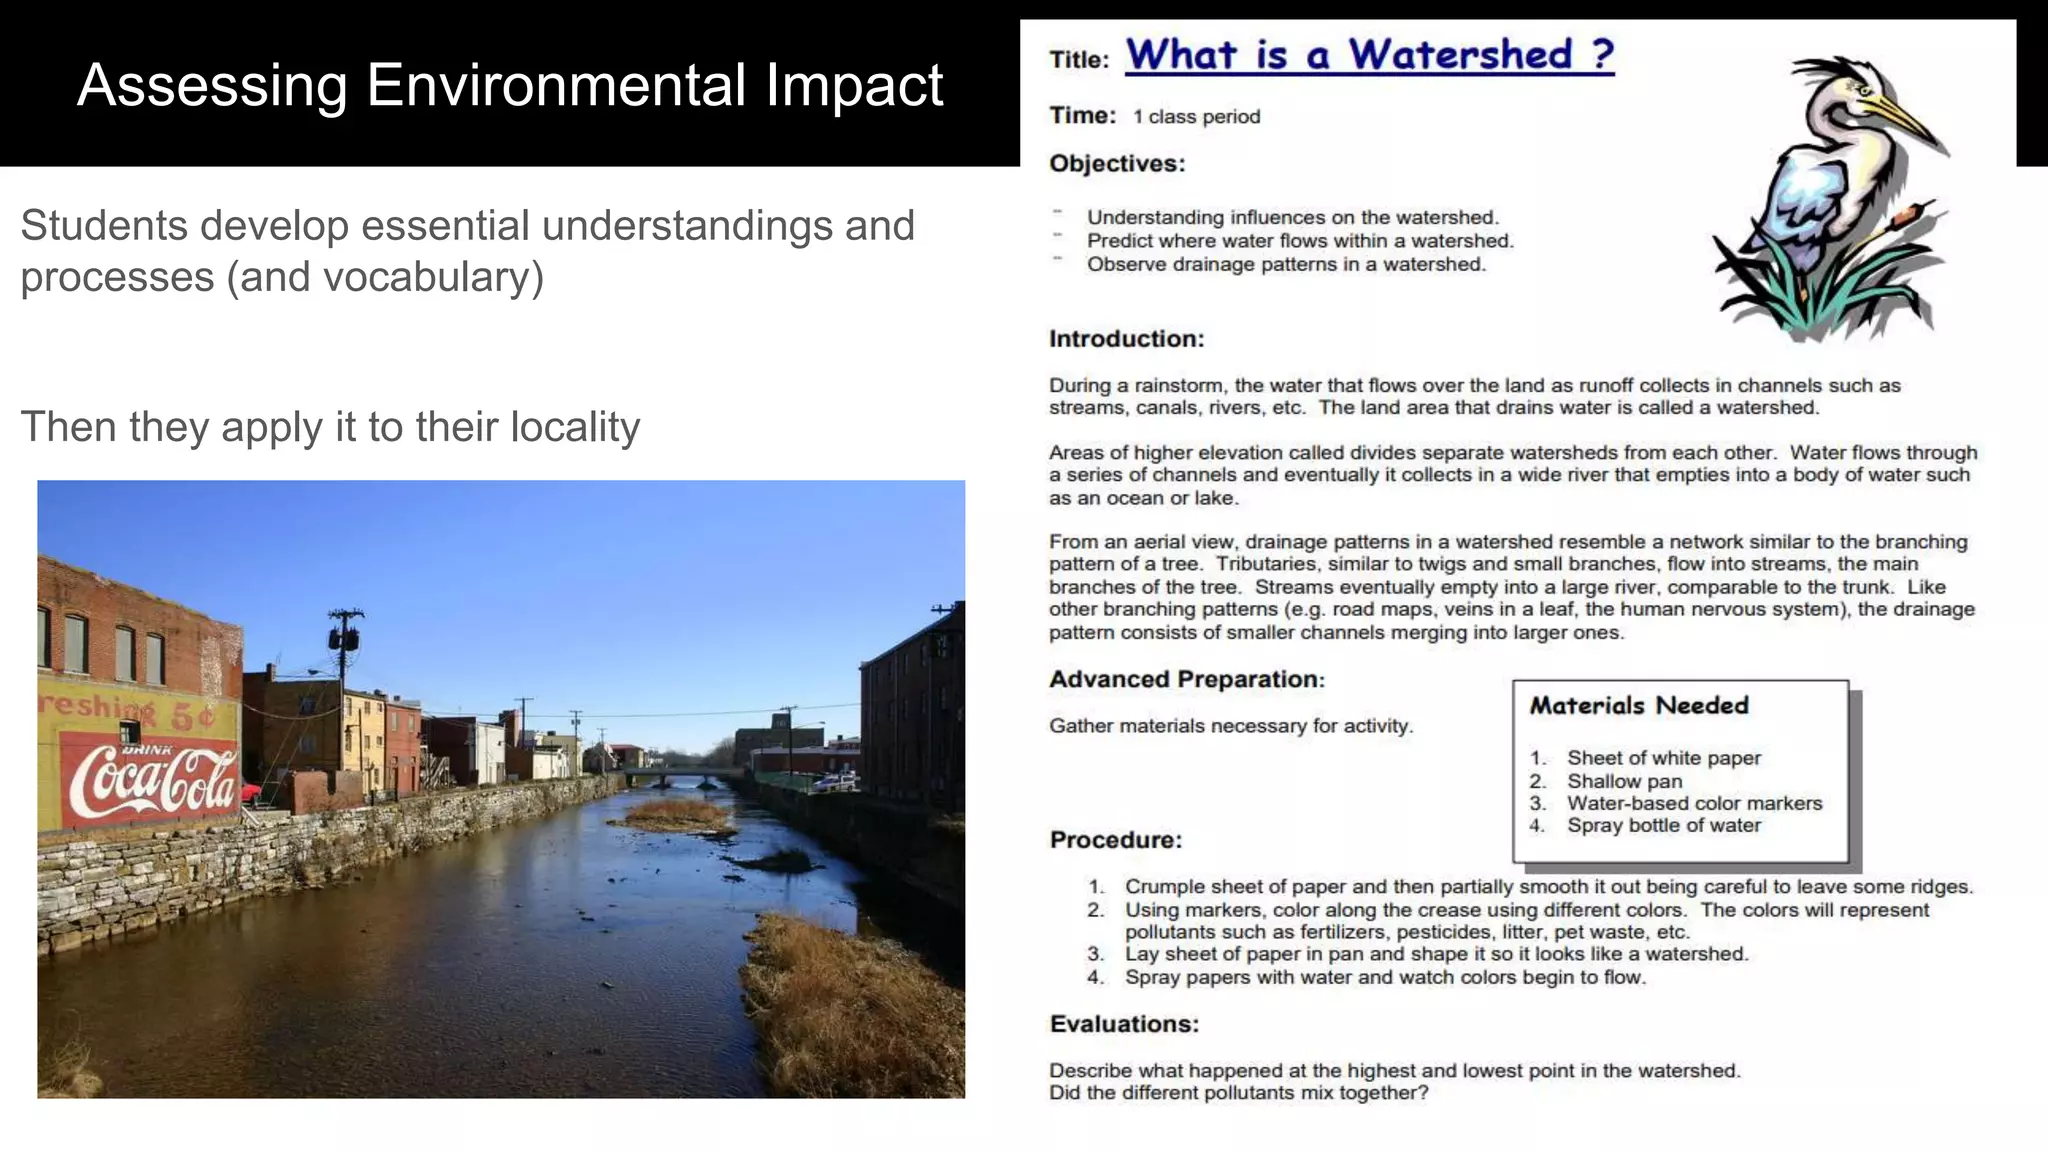Click the 'Areas of higher elevation' paragraph
Screen dimensions: 2048x1152
click(x=1513, y=475)
